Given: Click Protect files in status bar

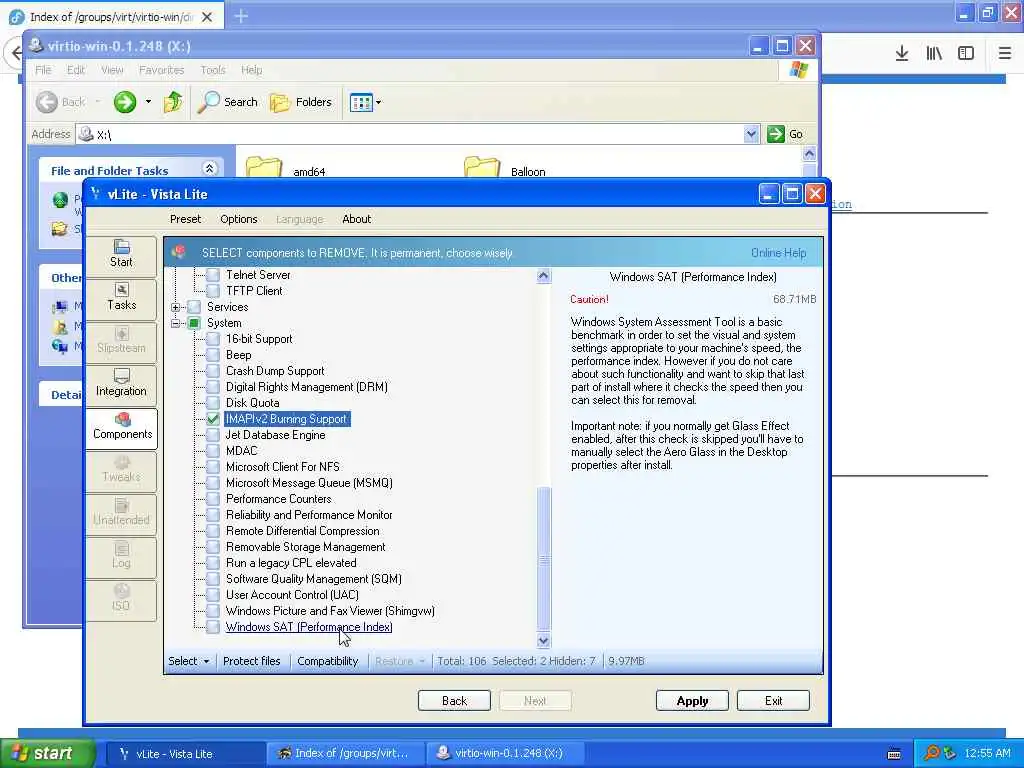Looking at the screenshot, I should point(251,661).
